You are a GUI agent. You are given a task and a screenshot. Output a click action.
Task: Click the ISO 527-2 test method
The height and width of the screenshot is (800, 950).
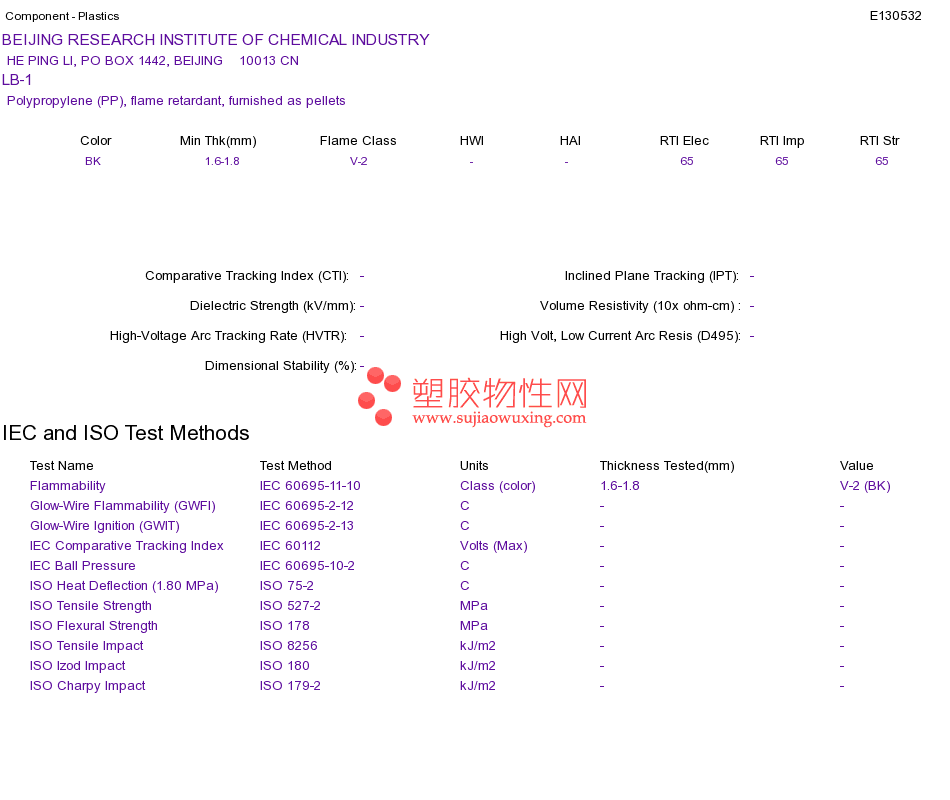(x=290, y=606)
